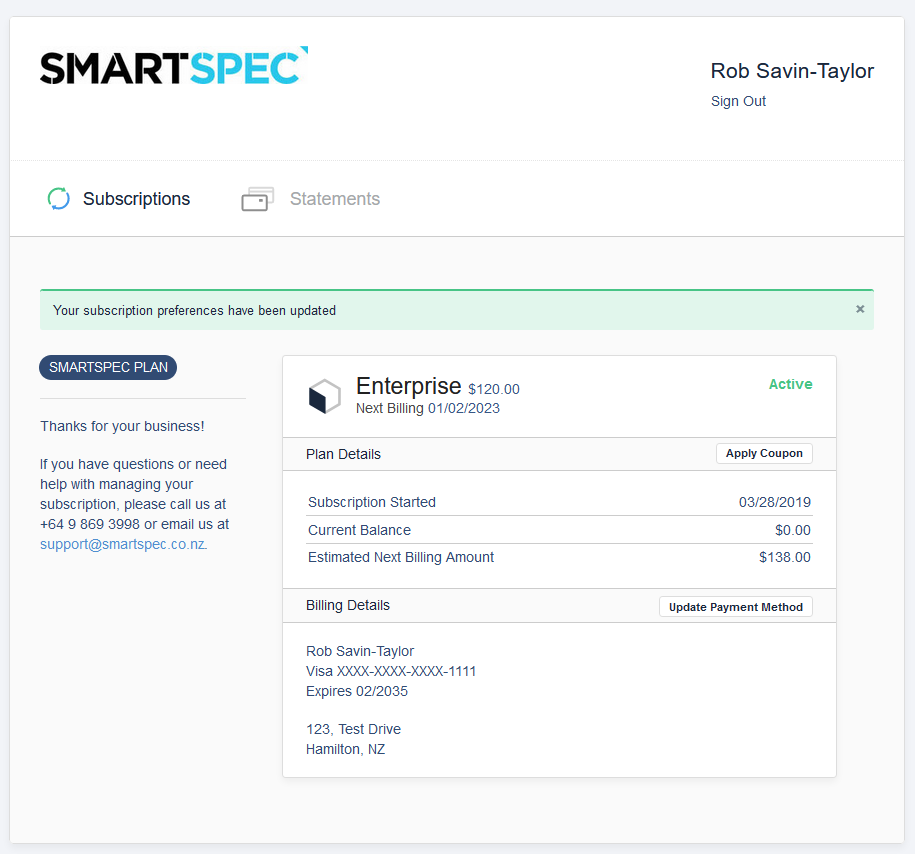The image size is (915, 854).
Task: Click the SmartSpec logo
Action: [174, 66]
